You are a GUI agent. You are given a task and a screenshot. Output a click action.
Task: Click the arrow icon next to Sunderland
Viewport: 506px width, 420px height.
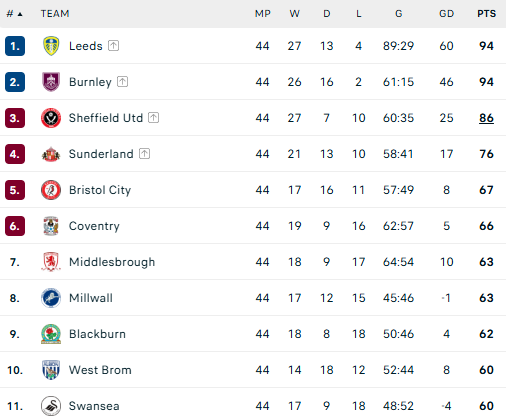pos(144,154)
